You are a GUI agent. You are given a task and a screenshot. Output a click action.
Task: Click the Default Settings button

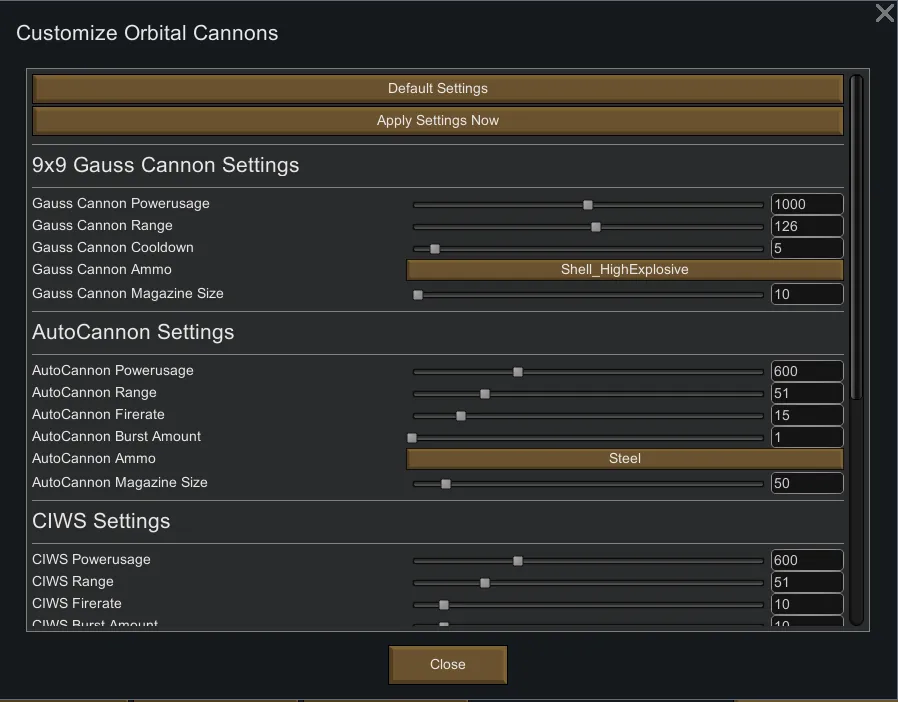point(438,88)
